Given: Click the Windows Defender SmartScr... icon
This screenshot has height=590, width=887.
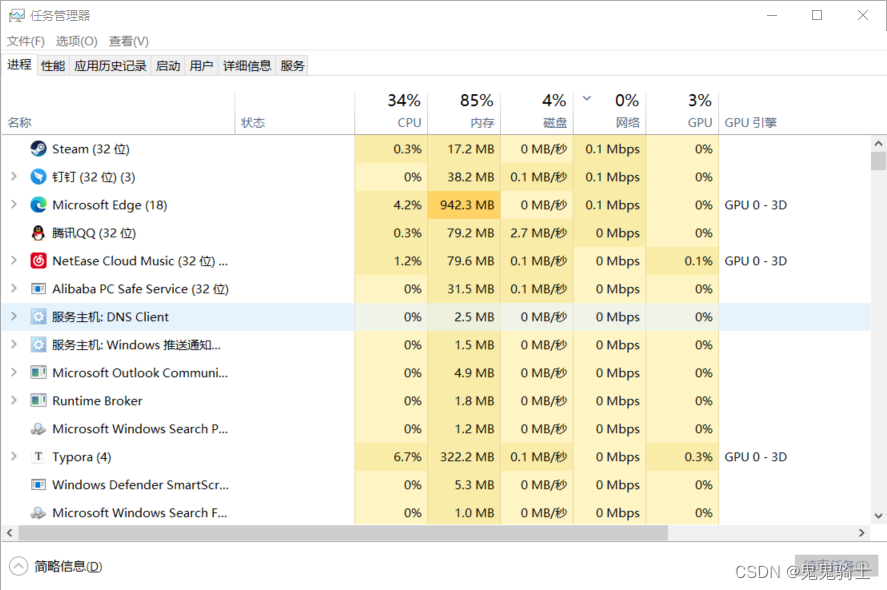Looking at the screenshot, I should (38, 485).
